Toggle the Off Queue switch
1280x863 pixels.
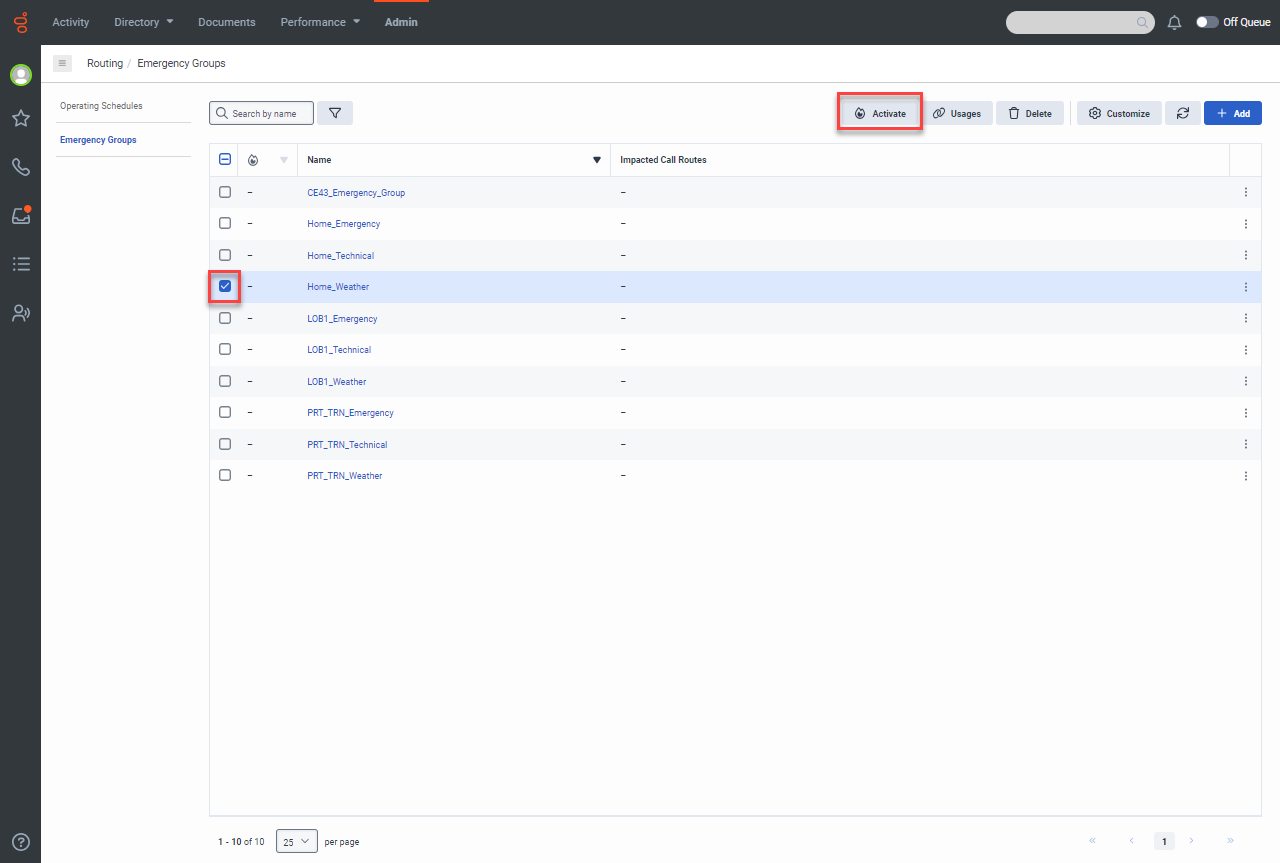1207,22
